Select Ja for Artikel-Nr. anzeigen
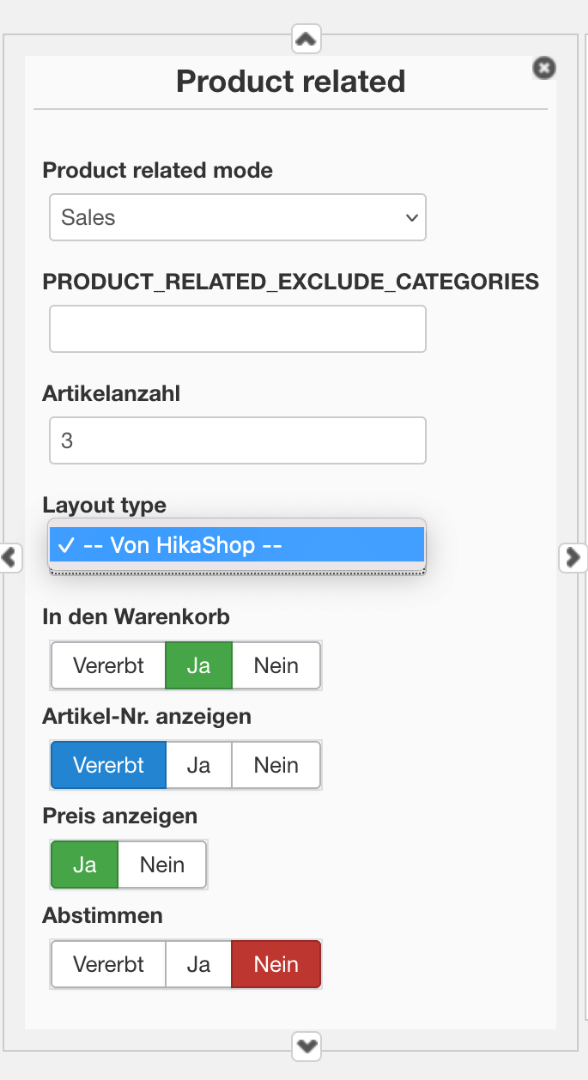Screen dimensions: 588x1080 pyautogui.click(x=198, y=765)
